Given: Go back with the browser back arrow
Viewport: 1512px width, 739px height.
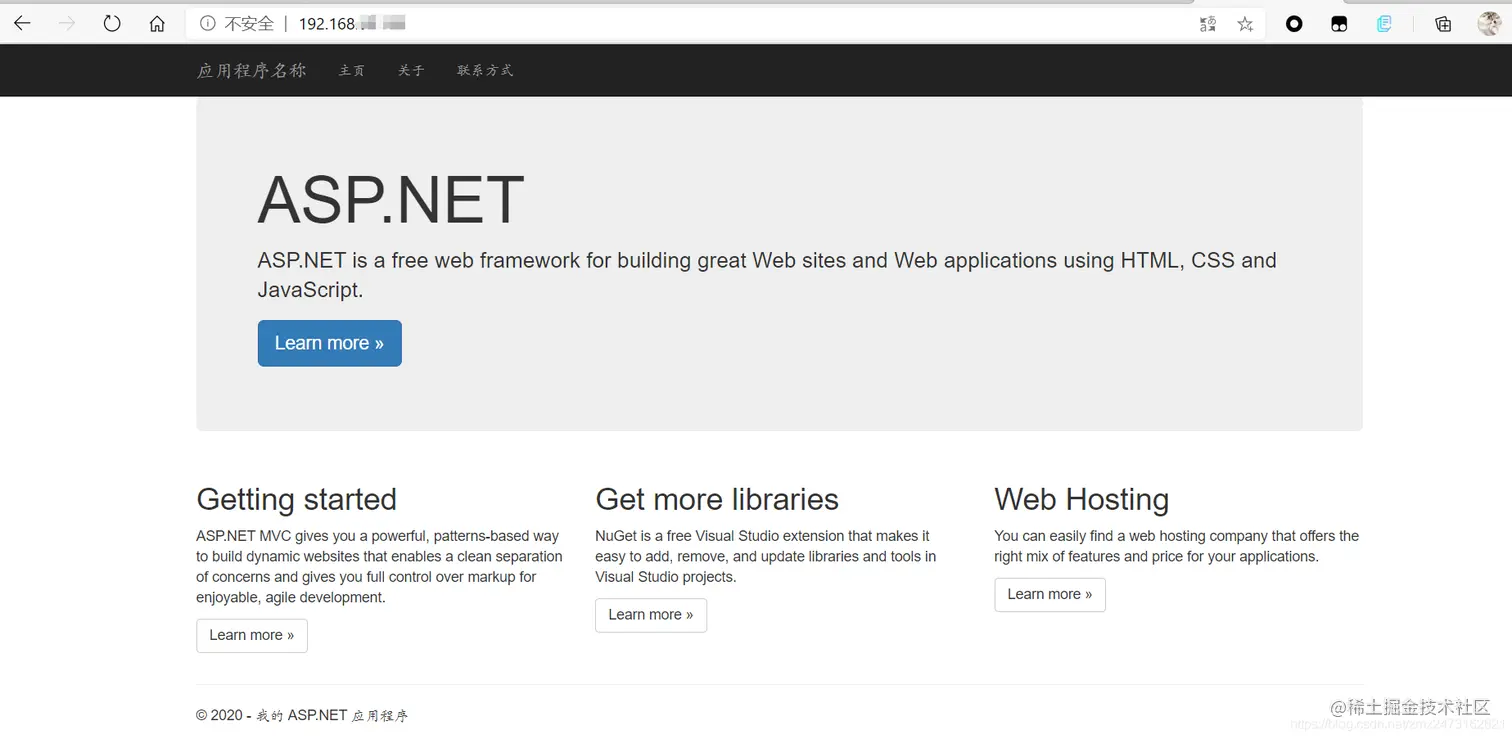Looking at the screenshot, I should coord(22,23).
